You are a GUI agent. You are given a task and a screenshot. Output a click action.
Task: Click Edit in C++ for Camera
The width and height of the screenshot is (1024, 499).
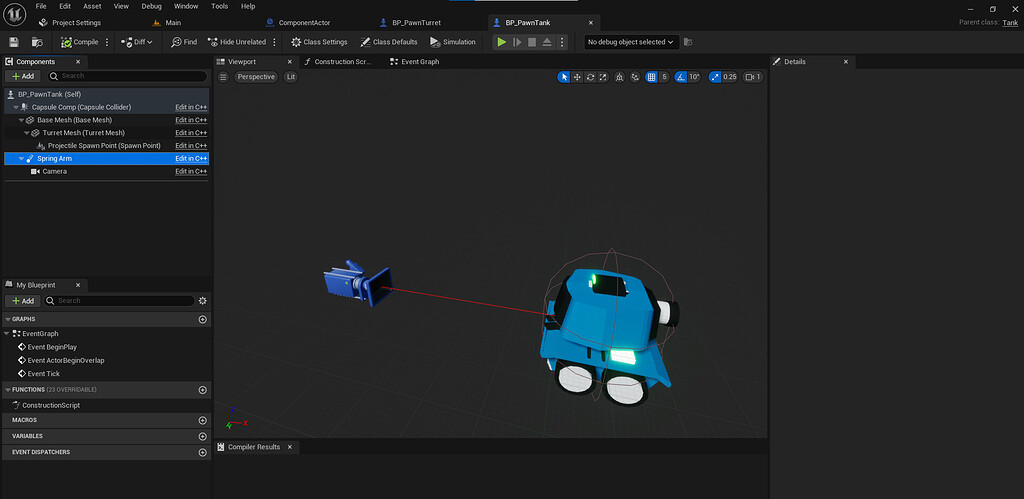pos(191,171)
